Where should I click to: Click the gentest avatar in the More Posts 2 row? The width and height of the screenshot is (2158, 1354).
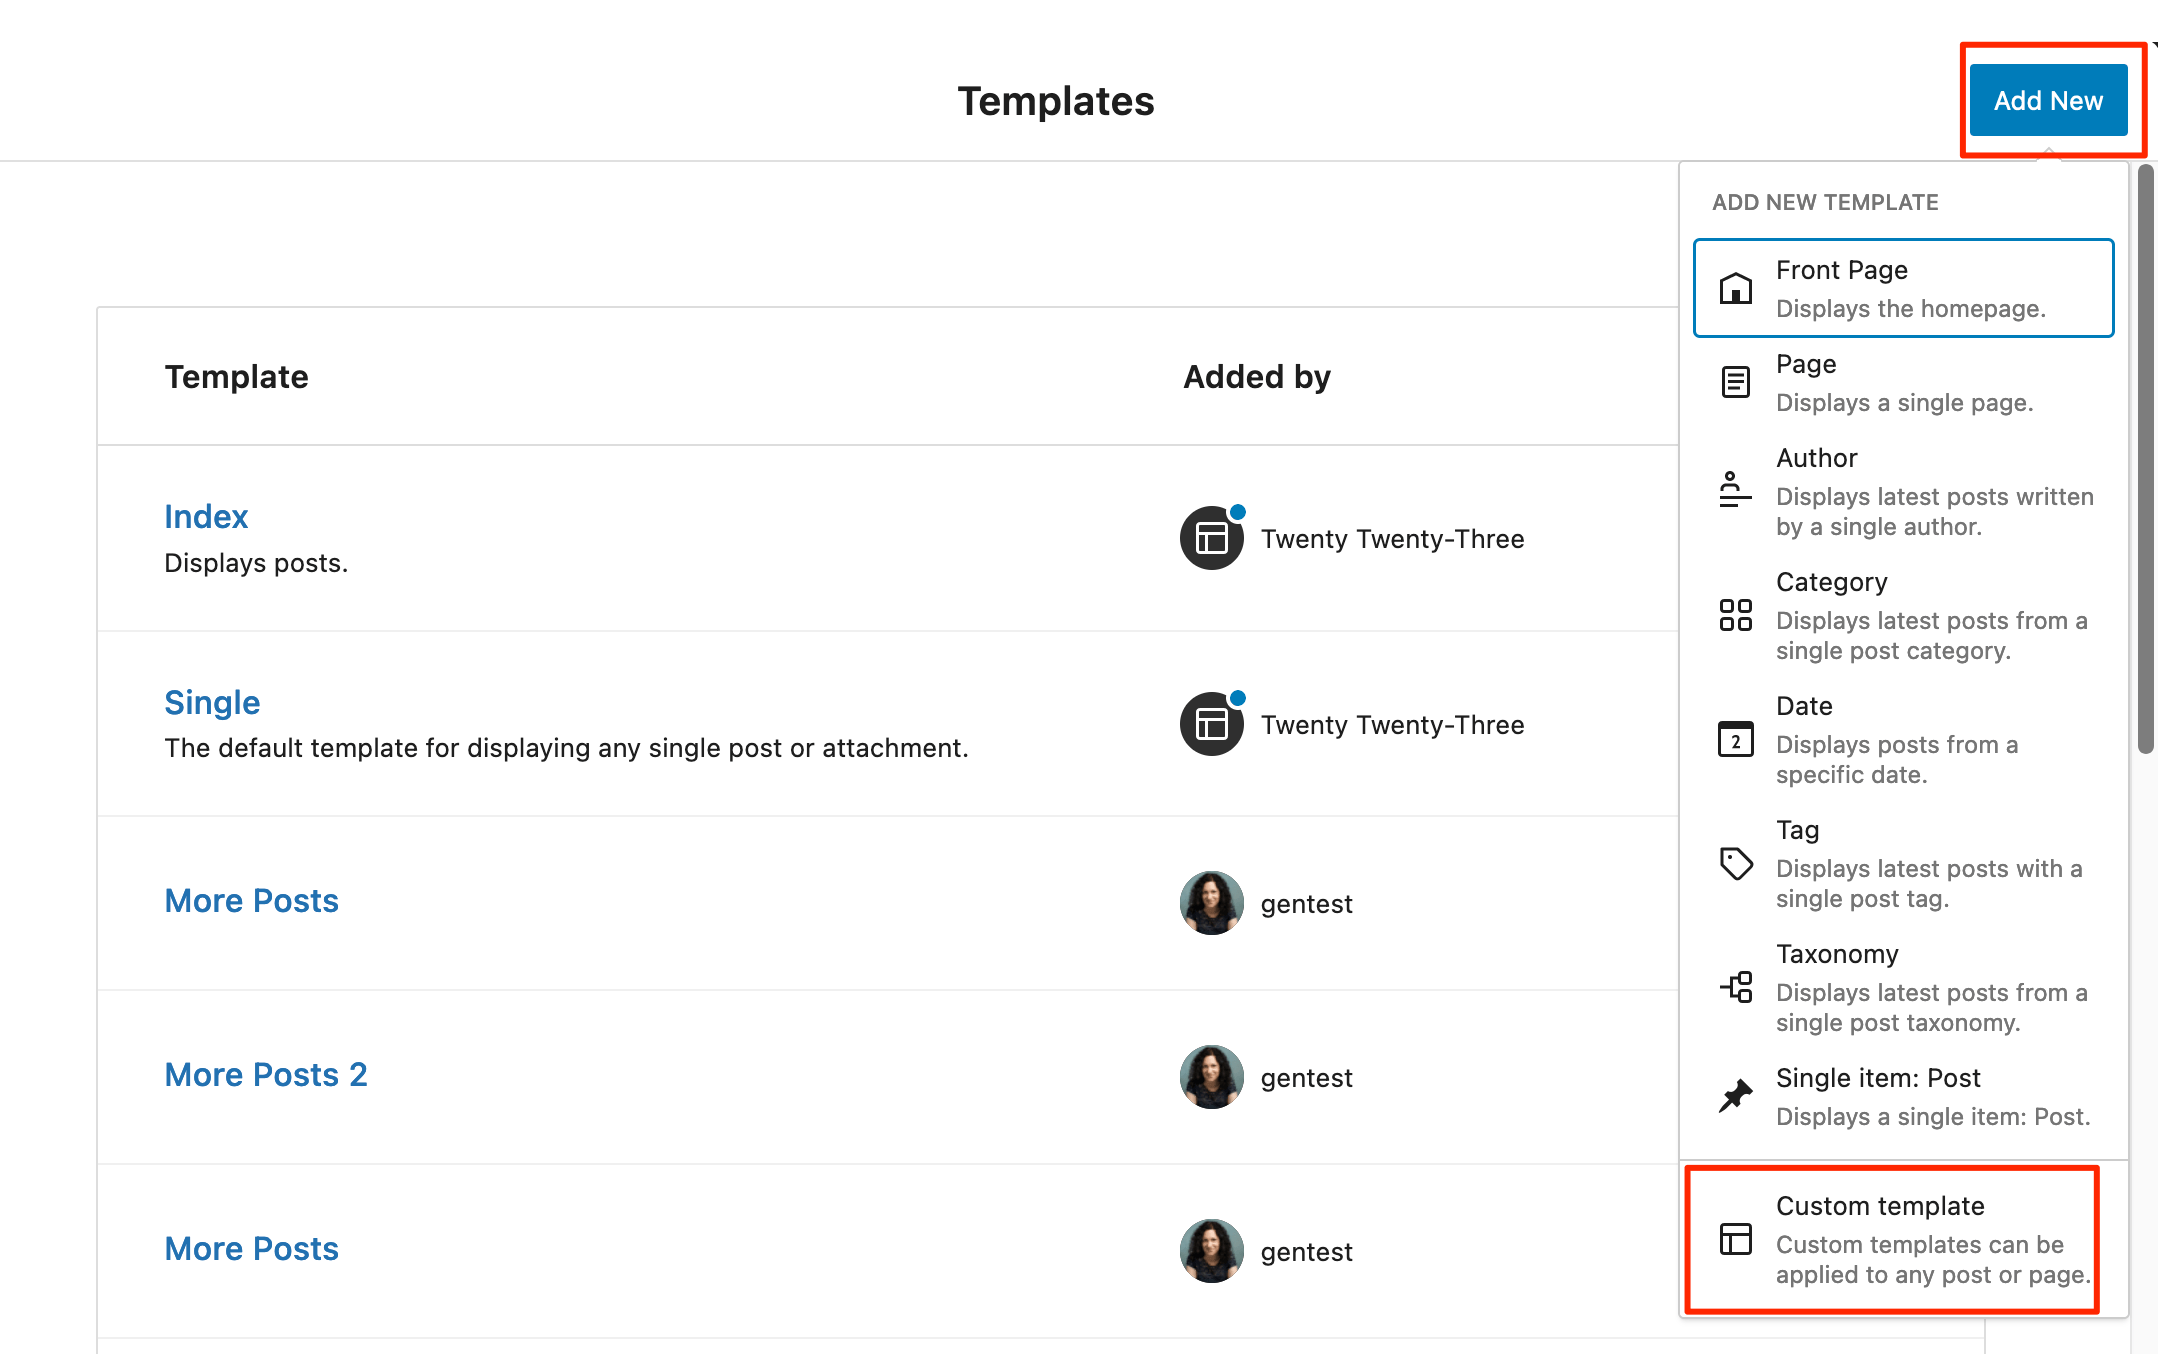[1211, 1077]
